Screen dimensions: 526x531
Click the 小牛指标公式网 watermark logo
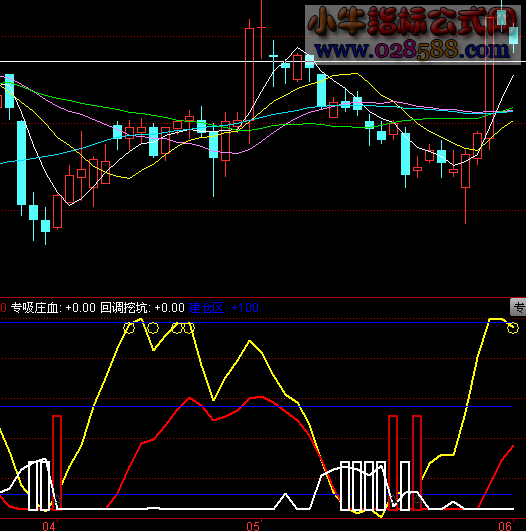[x=412, y=22]
